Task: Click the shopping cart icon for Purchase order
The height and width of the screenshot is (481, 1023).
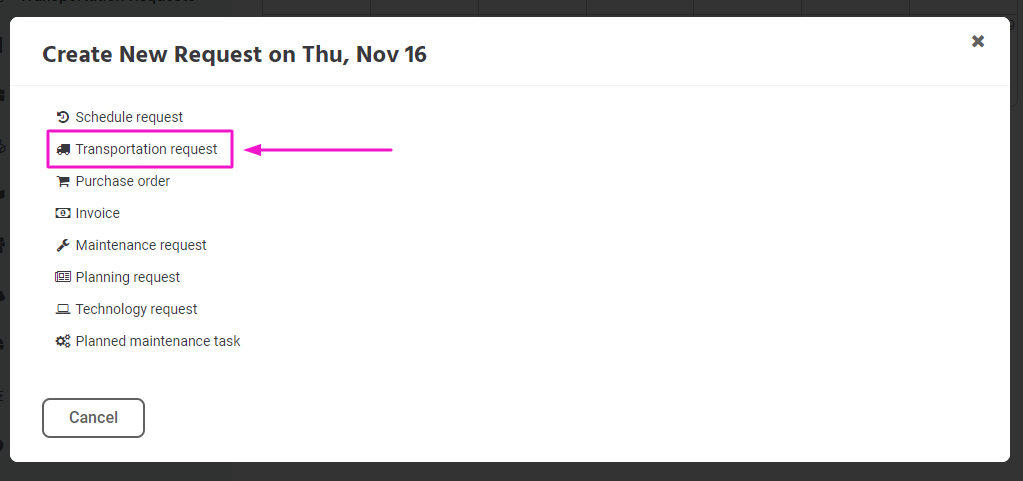Action: (63, 181)
